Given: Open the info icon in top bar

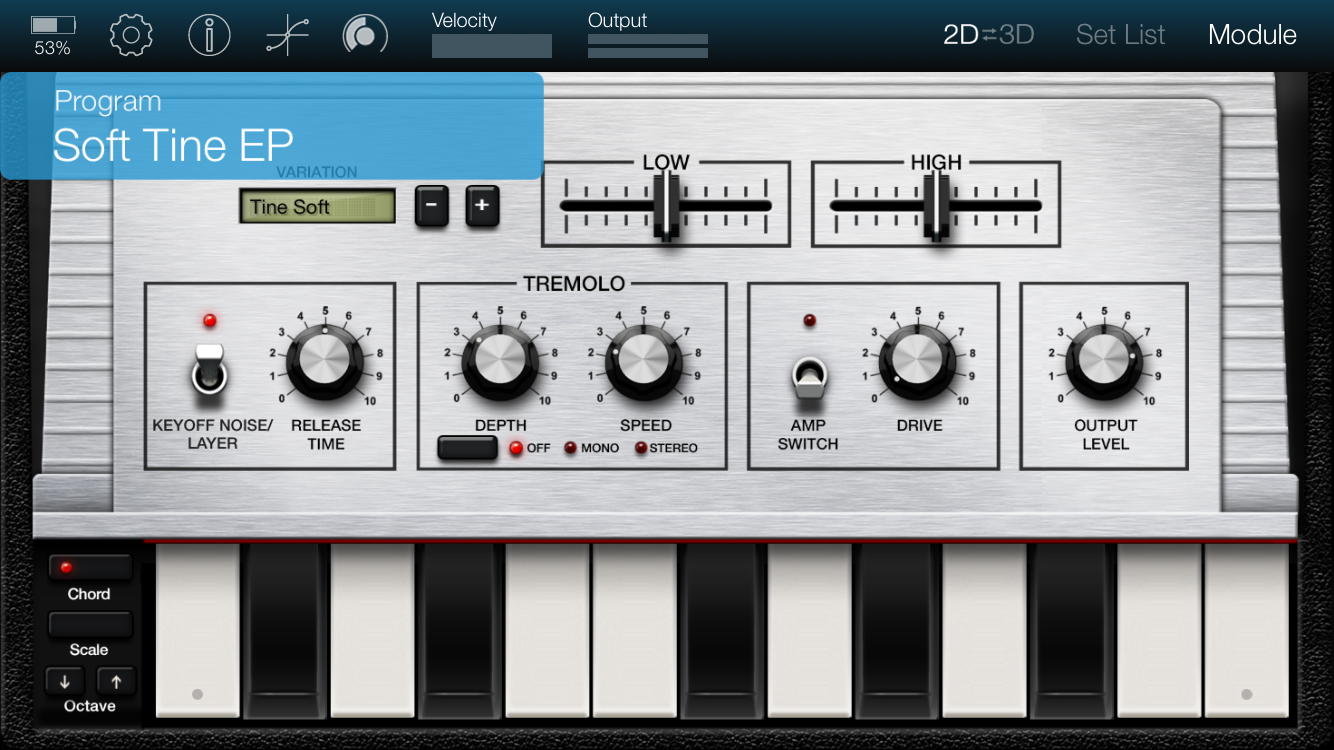Looking at the screenshot, I should (209, 35).
